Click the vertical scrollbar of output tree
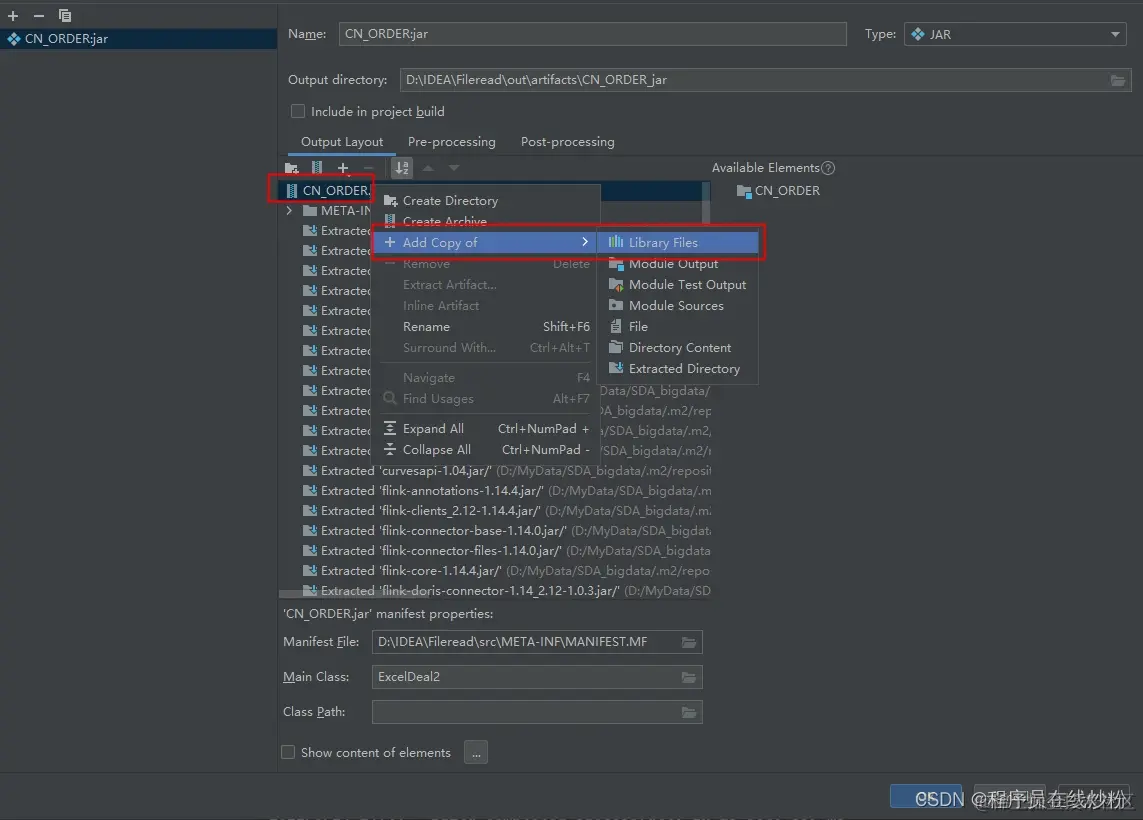The image size is (1143, 820). tap(706, 203)
